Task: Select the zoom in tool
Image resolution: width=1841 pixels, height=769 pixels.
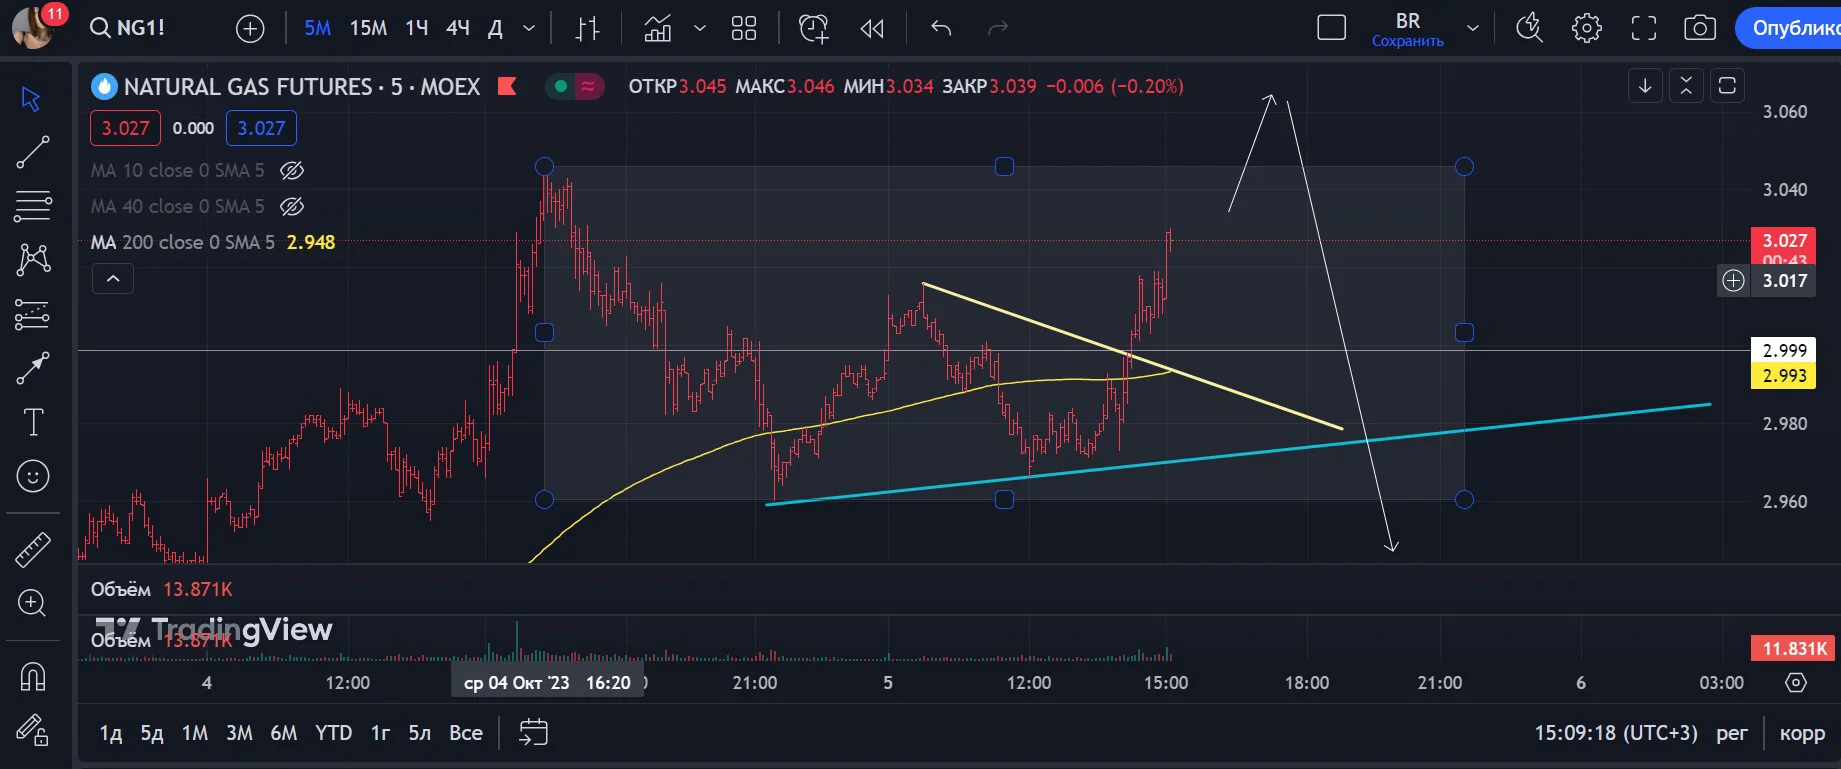Action: [33, 603]
